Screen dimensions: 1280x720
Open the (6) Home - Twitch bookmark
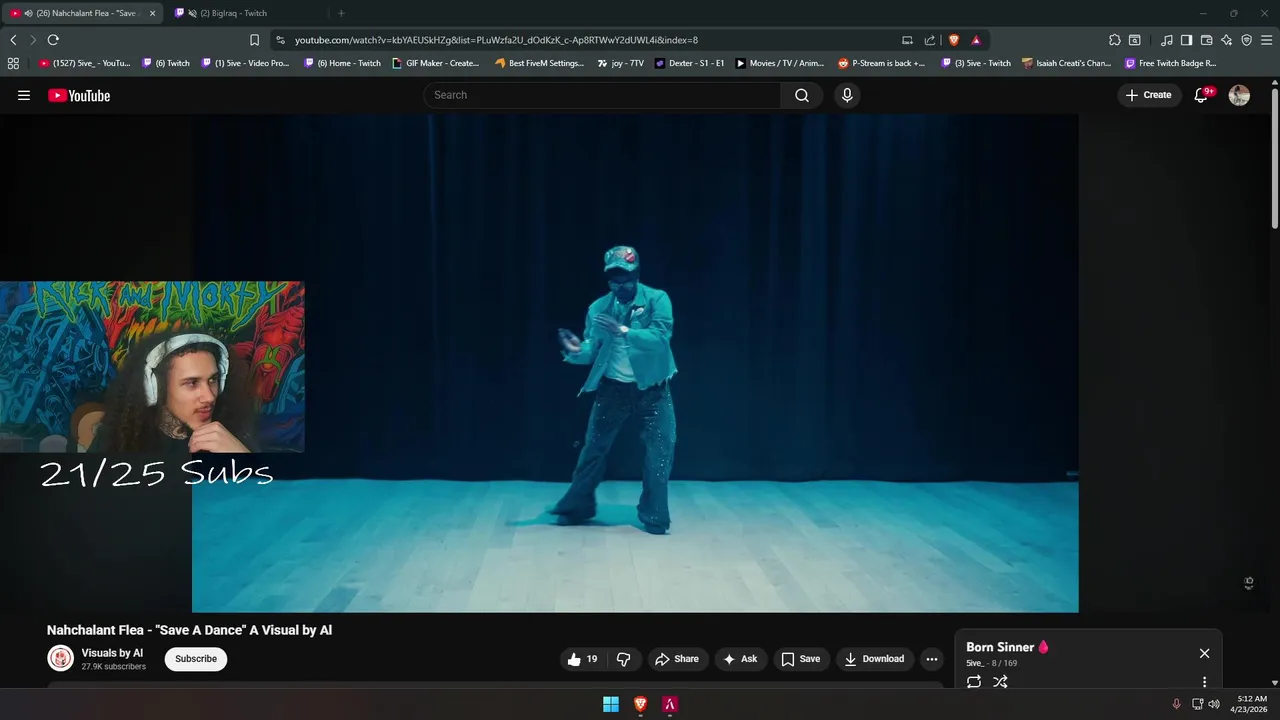click(342, 63)
